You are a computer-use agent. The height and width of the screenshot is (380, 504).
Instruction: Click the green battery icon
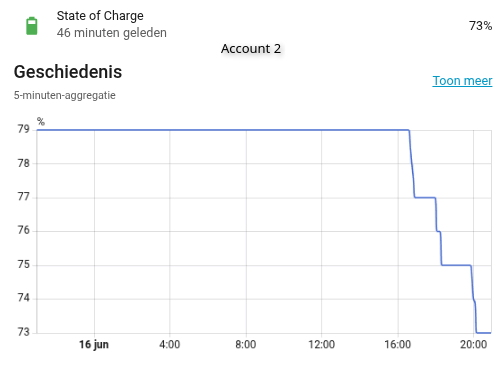tap(32, 26)
